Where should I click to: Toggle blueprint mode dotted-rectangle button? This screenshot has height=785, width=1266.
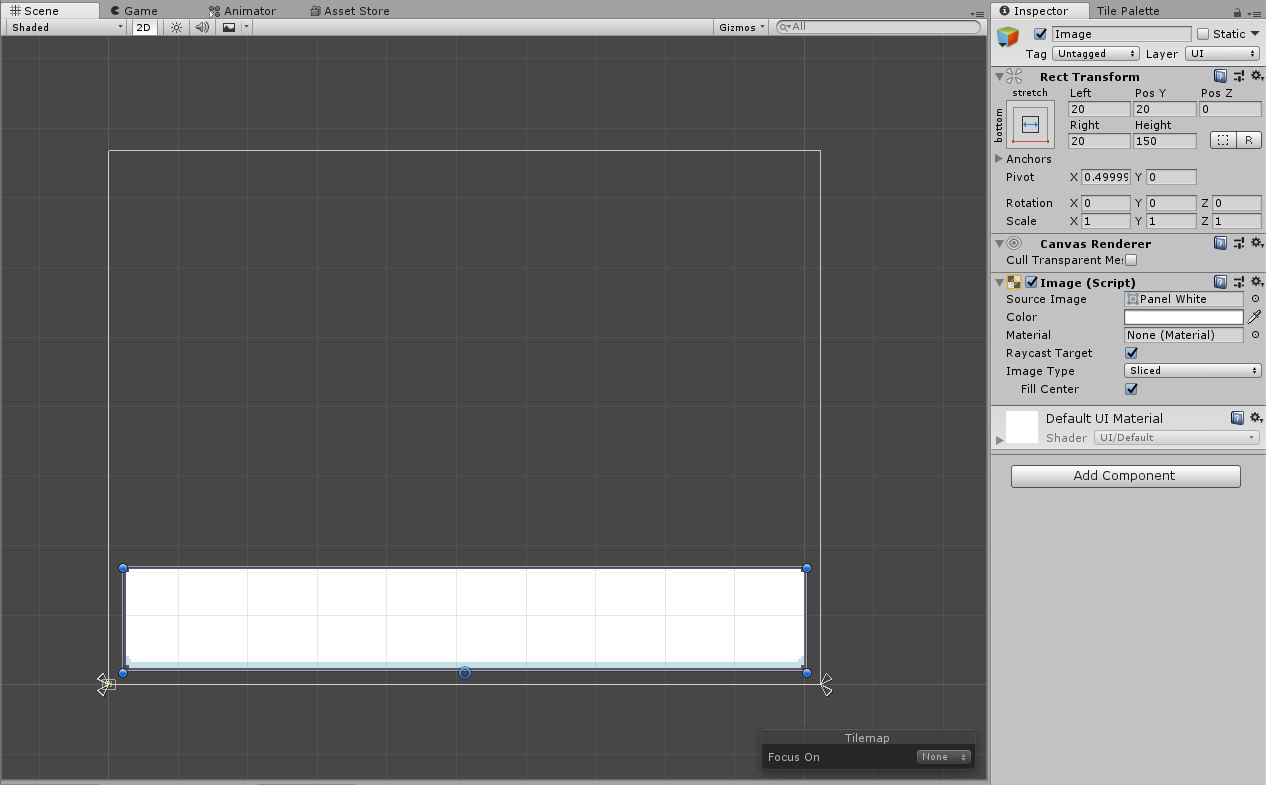click(x=1223, y=140)
